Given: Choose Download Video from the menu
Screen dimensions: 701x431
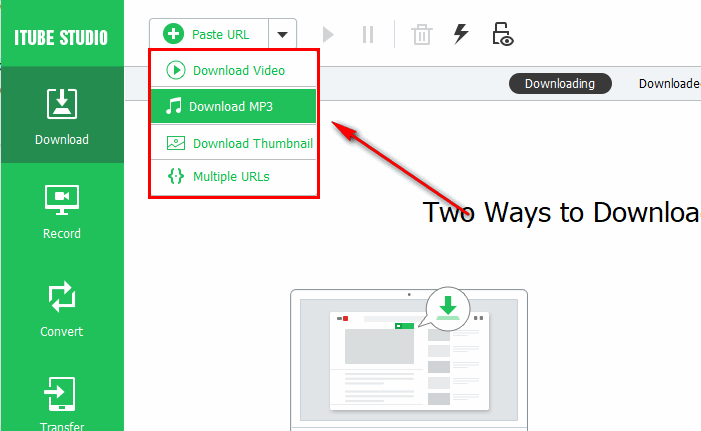Looking at the screenshot, I should [233, 70].
